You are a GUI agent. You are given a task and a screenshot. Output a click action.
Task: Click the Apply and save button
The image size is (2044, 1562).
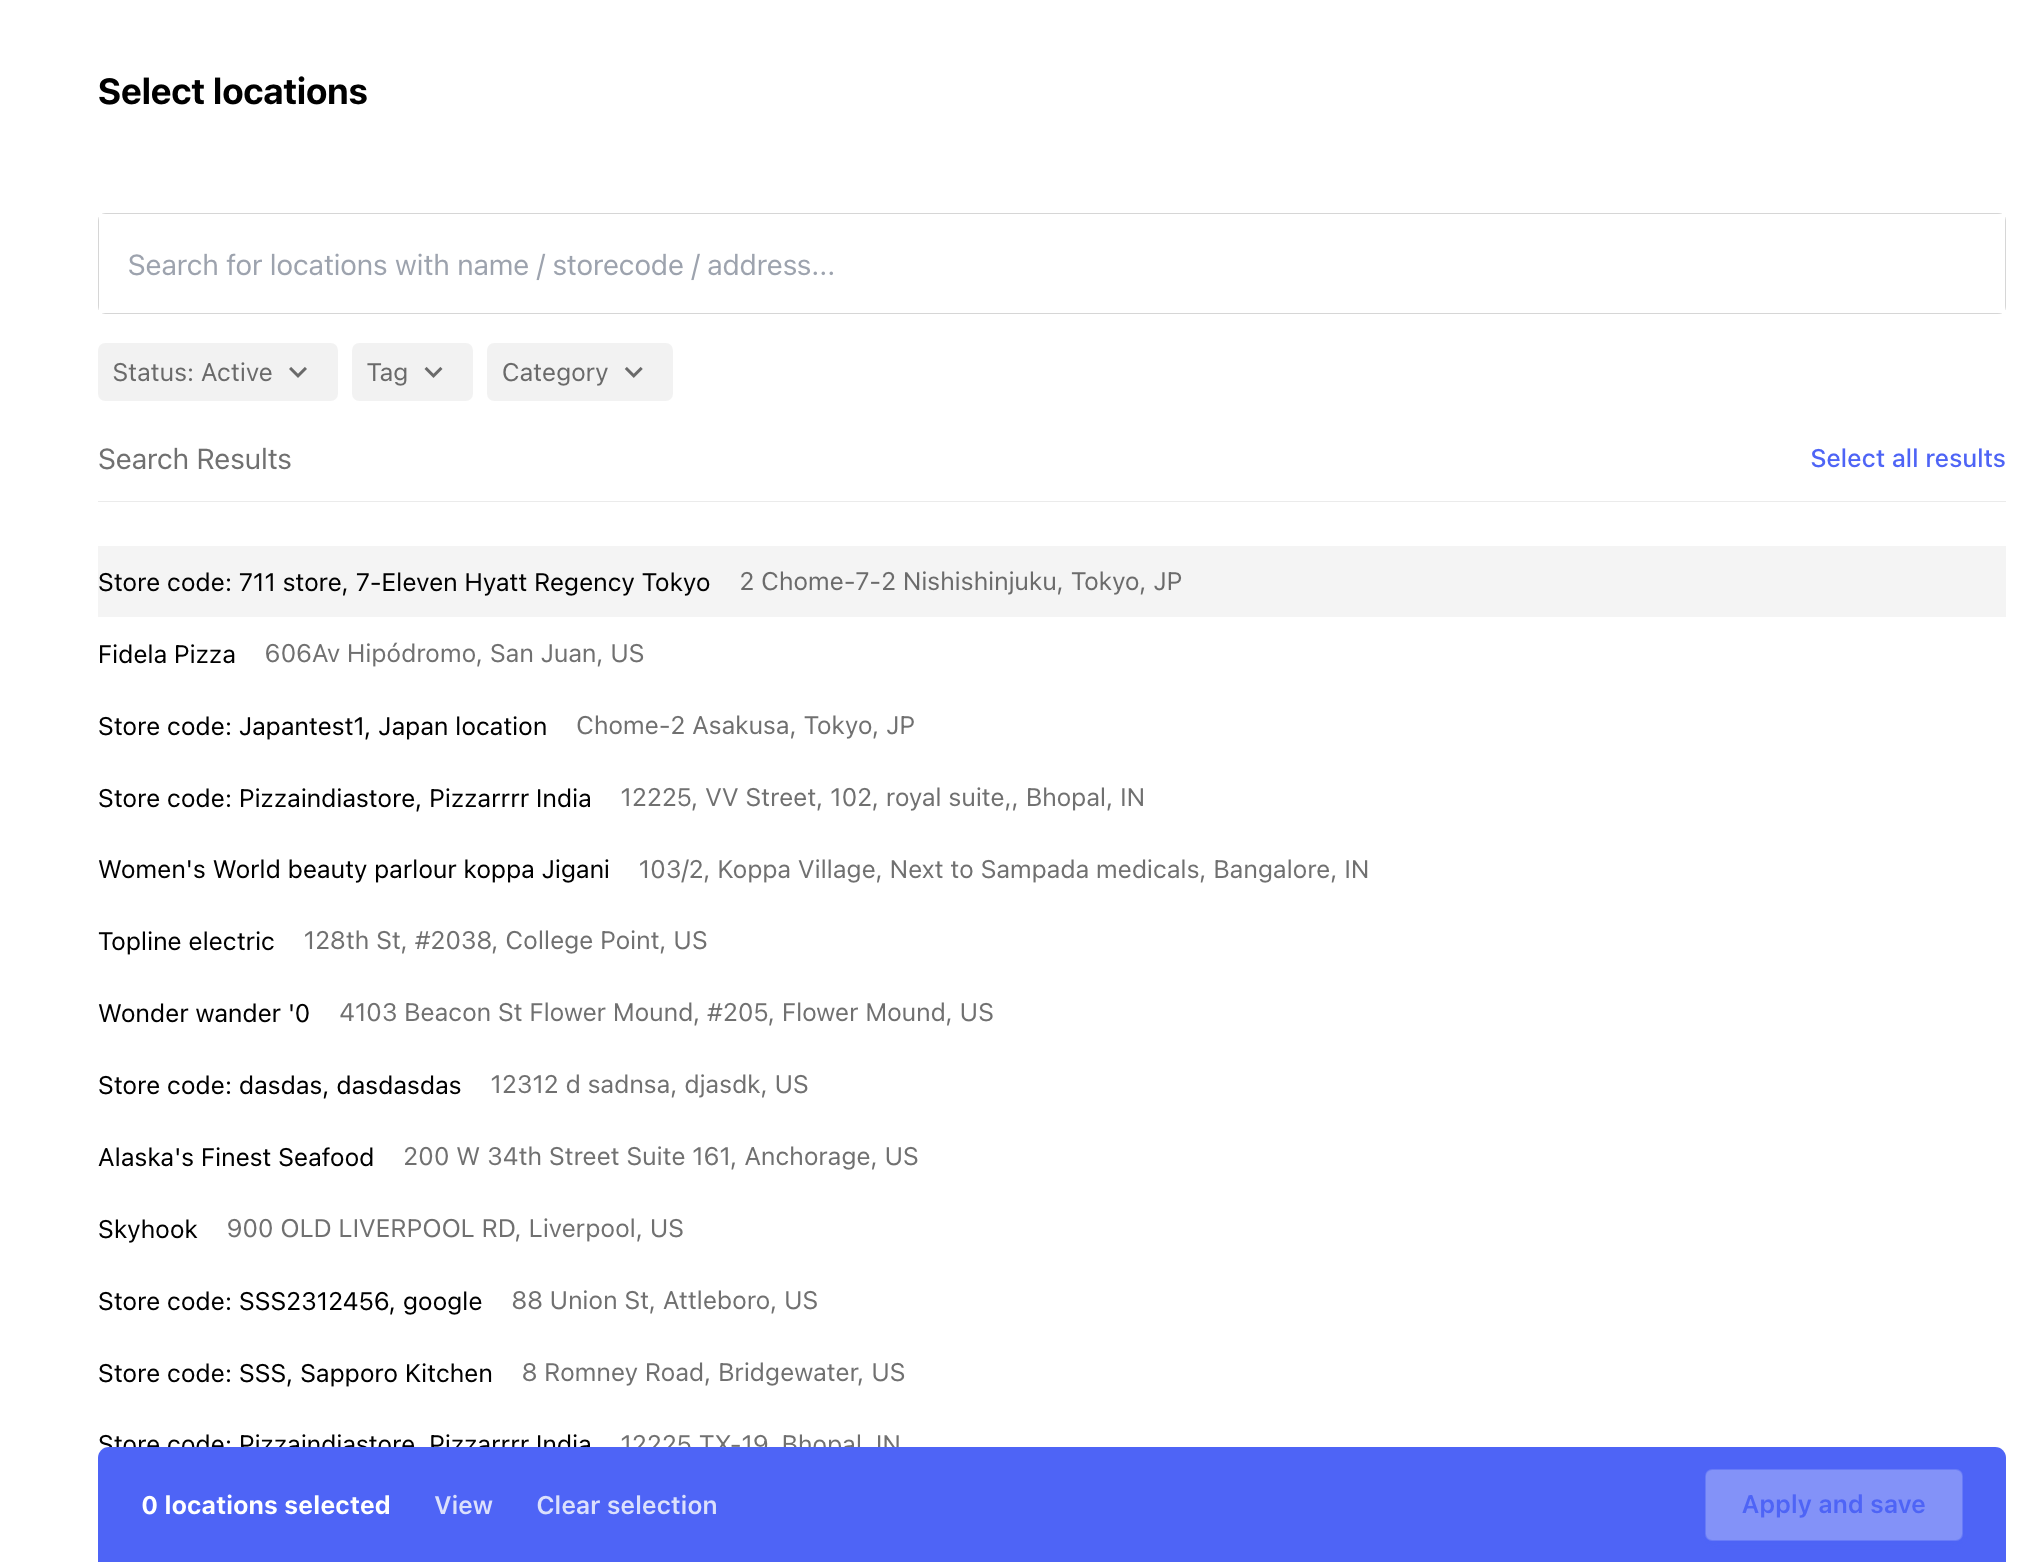click(1833, 1505)
